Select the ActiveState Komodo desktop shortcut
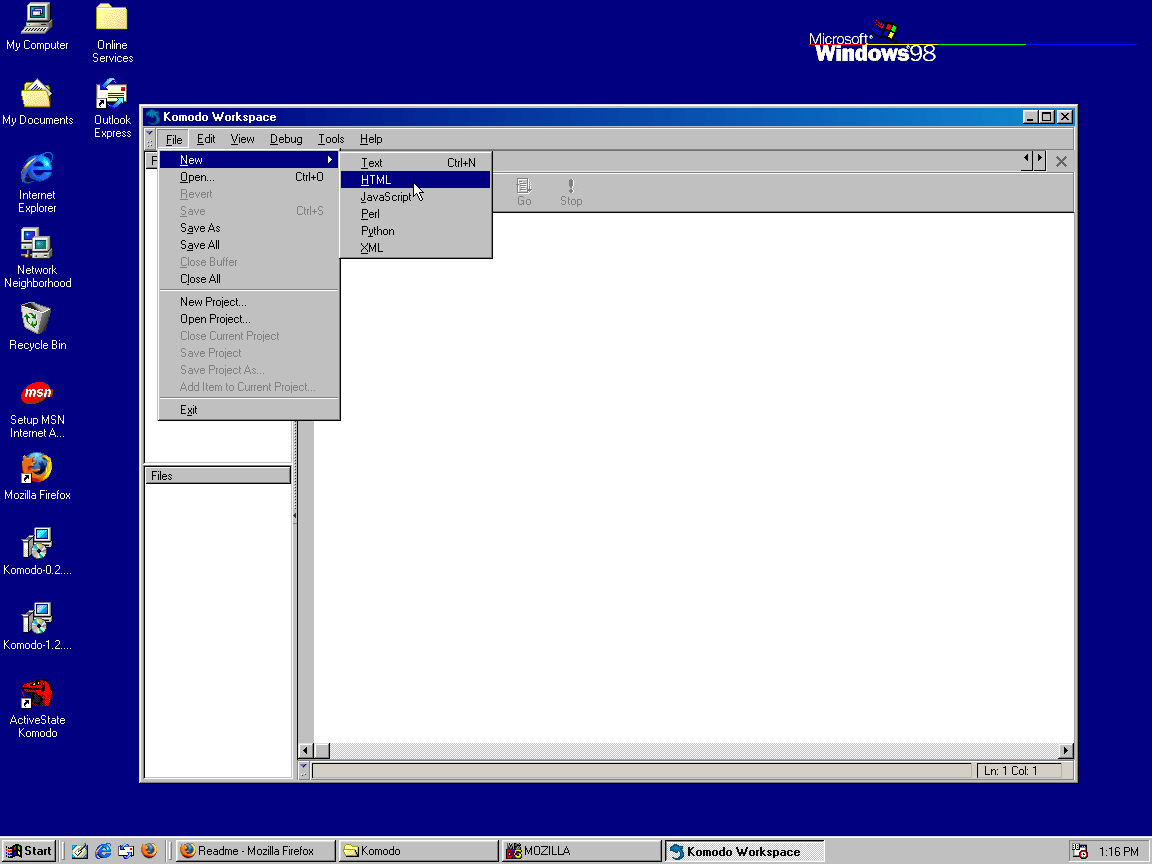This screenshot has width=1152, height=864. point(37,709)
